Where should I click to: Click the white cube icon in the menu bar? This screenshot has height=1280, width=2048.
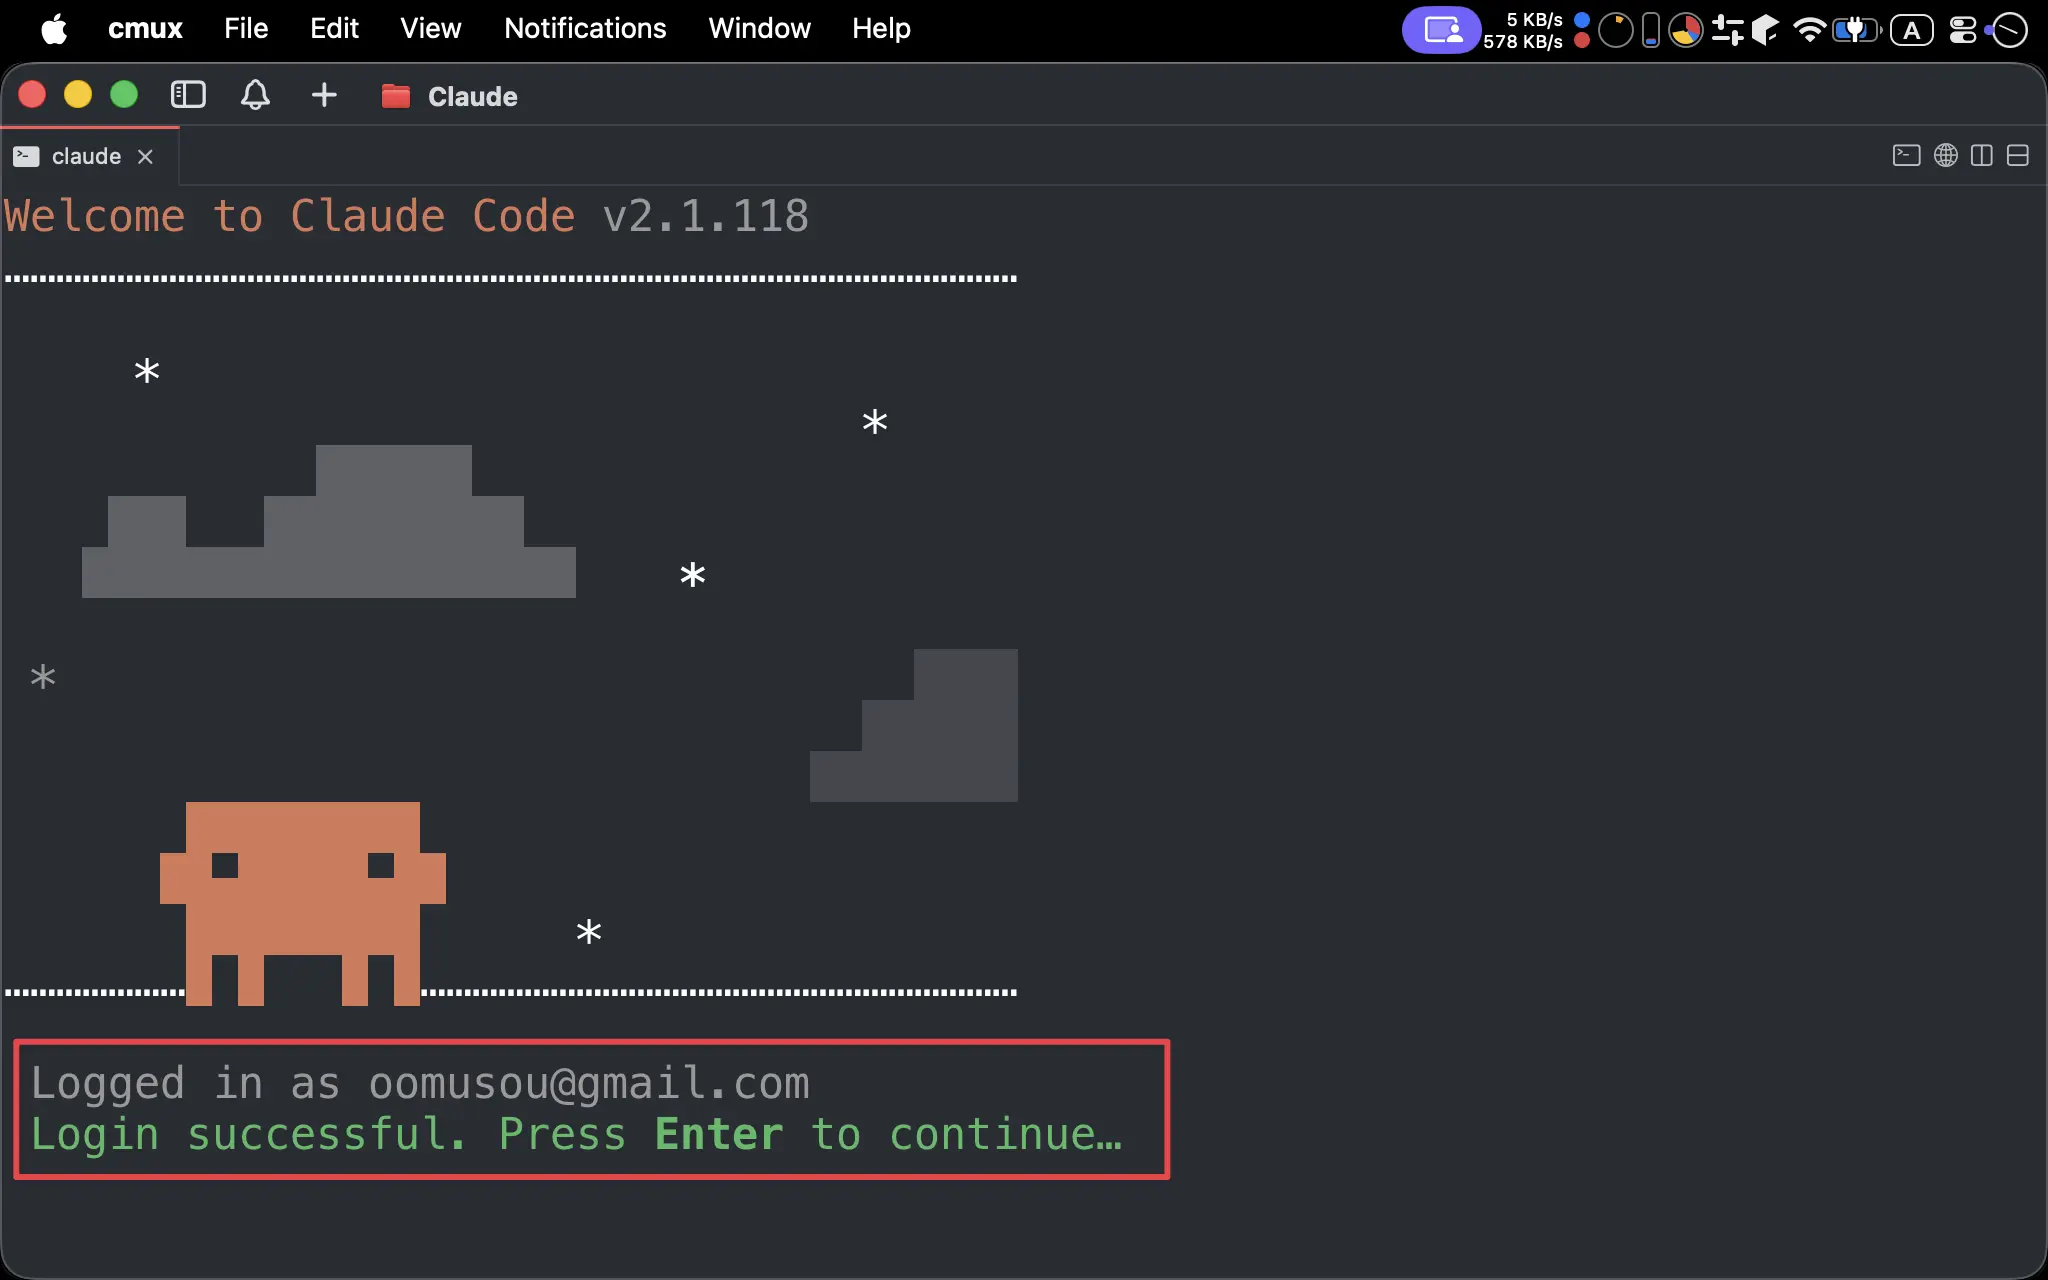1765,30
